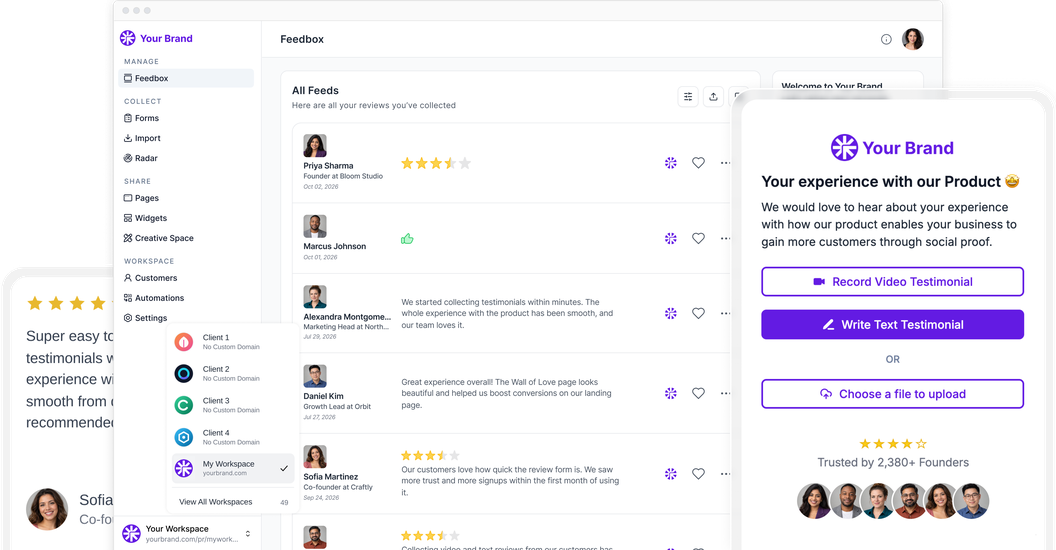Click Write Text Testimonial button
The width and height of the screenshot is (1056, 550).
[892, 324]
